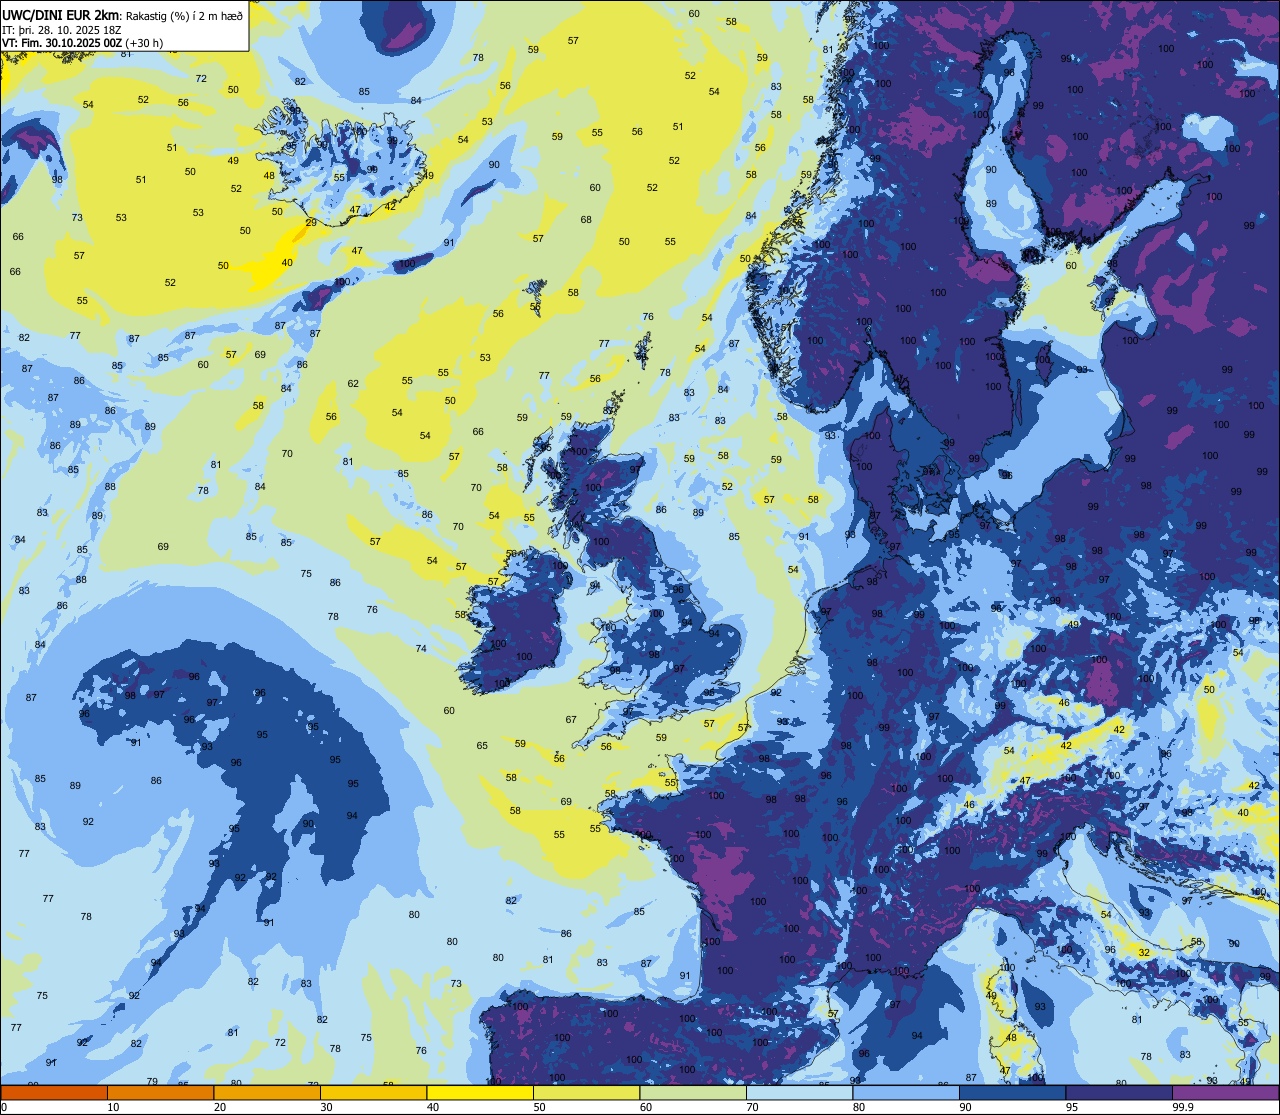Select the 30–40 percent amber legend swatch
Image resolution: width=1280 pixels, height=1115 pixels.
point(373,1092)
